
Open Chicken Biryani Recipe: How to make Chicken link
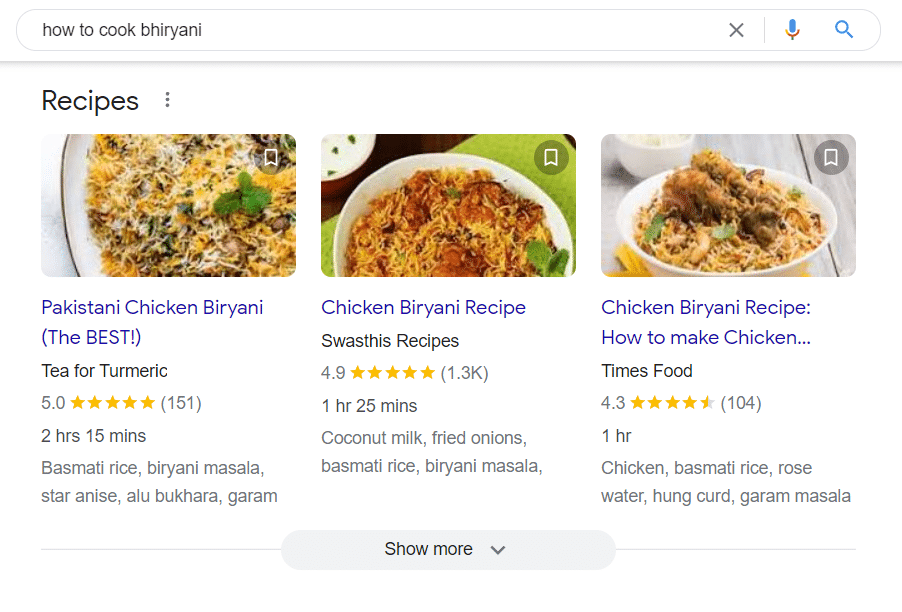pyautogui.click(x=706, y=322)
